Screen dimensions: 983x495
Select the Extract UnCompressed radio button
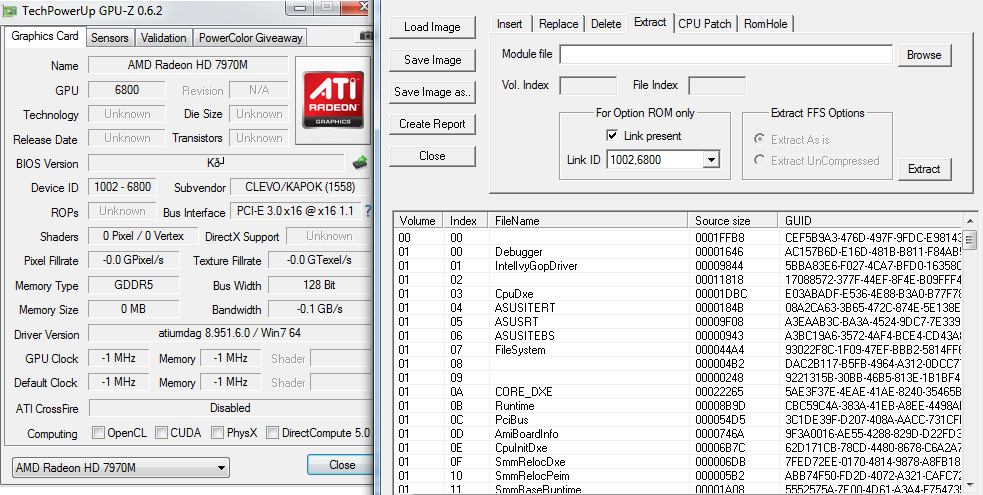point(759,160)
